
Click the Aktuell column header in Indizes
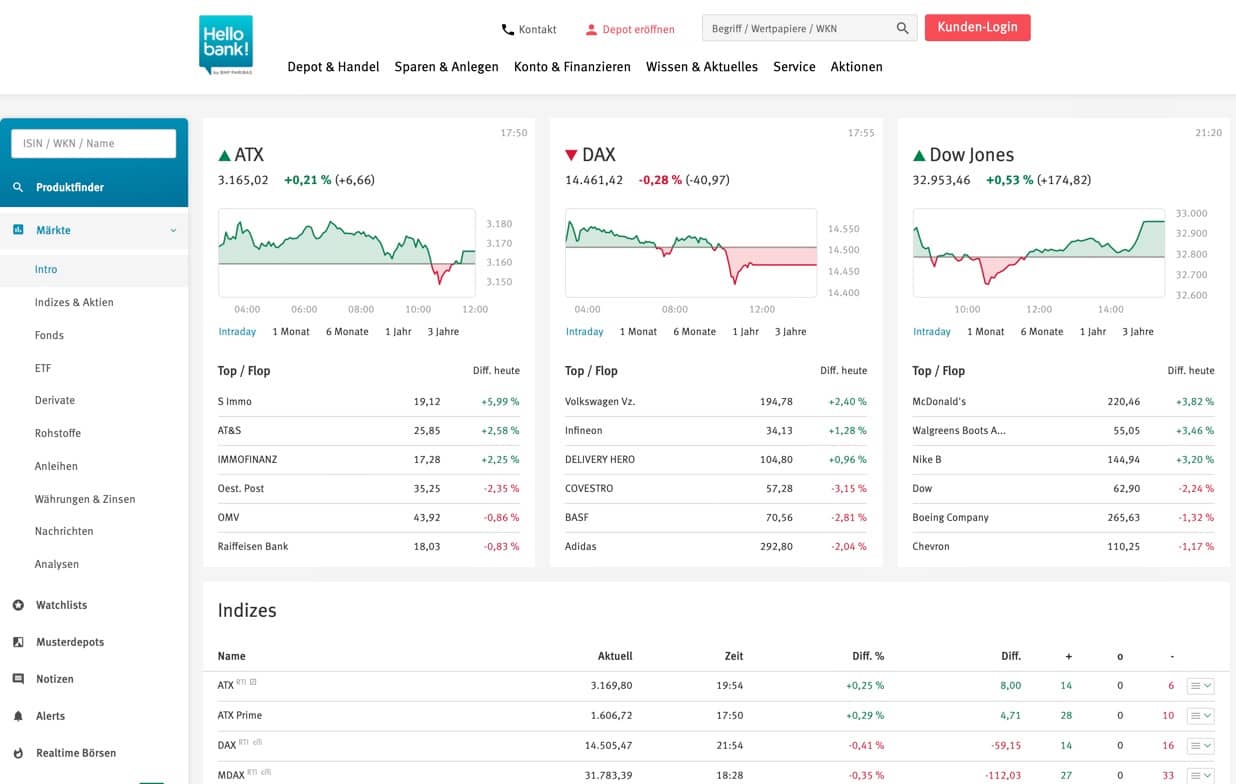615,656
